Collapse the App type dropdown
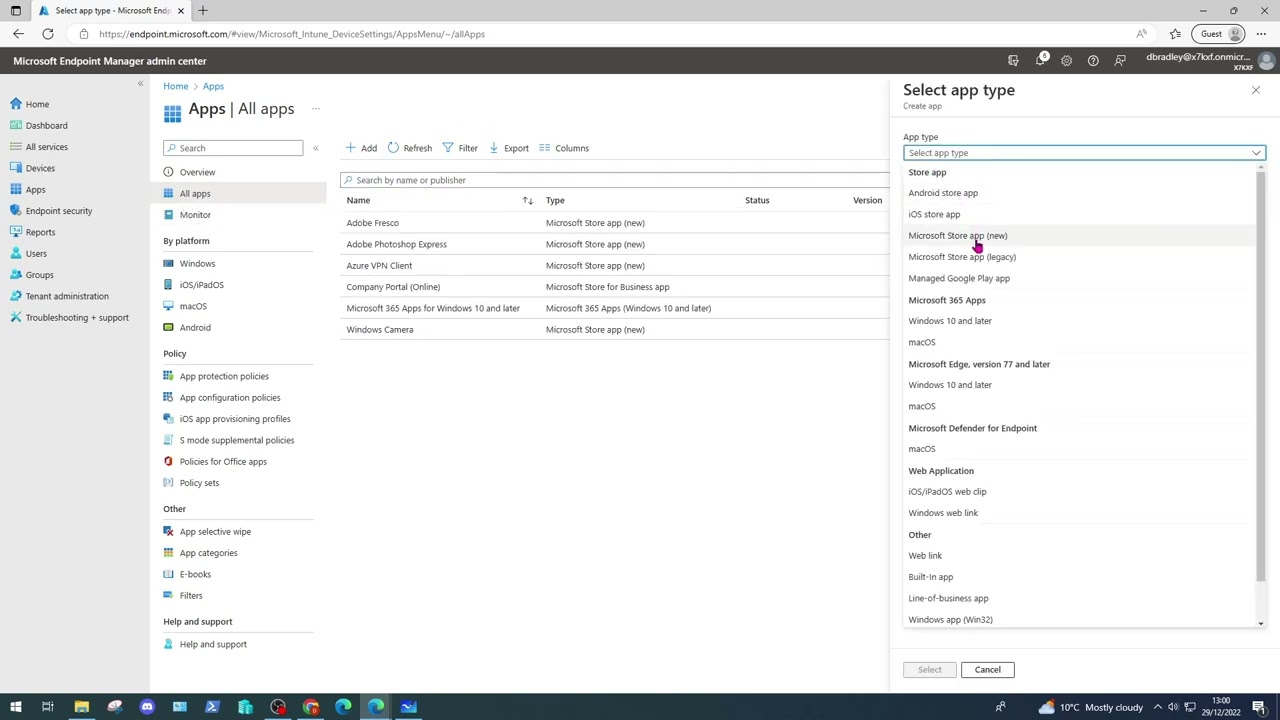The height and width of the screenshot is (720, 1280). click(1256, 153)
